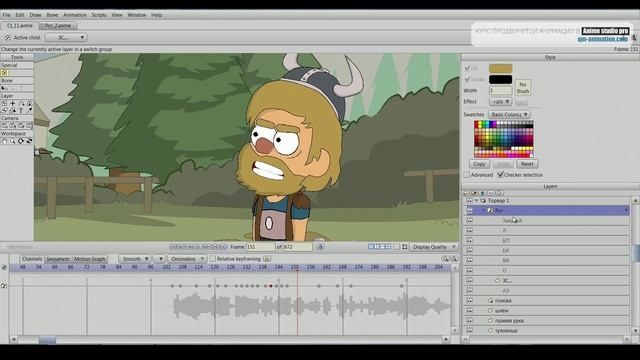The height and width of the screenshot is (360, 640).
Task: Select the third Layer tool in top row
Action: (x=21, y=104)
